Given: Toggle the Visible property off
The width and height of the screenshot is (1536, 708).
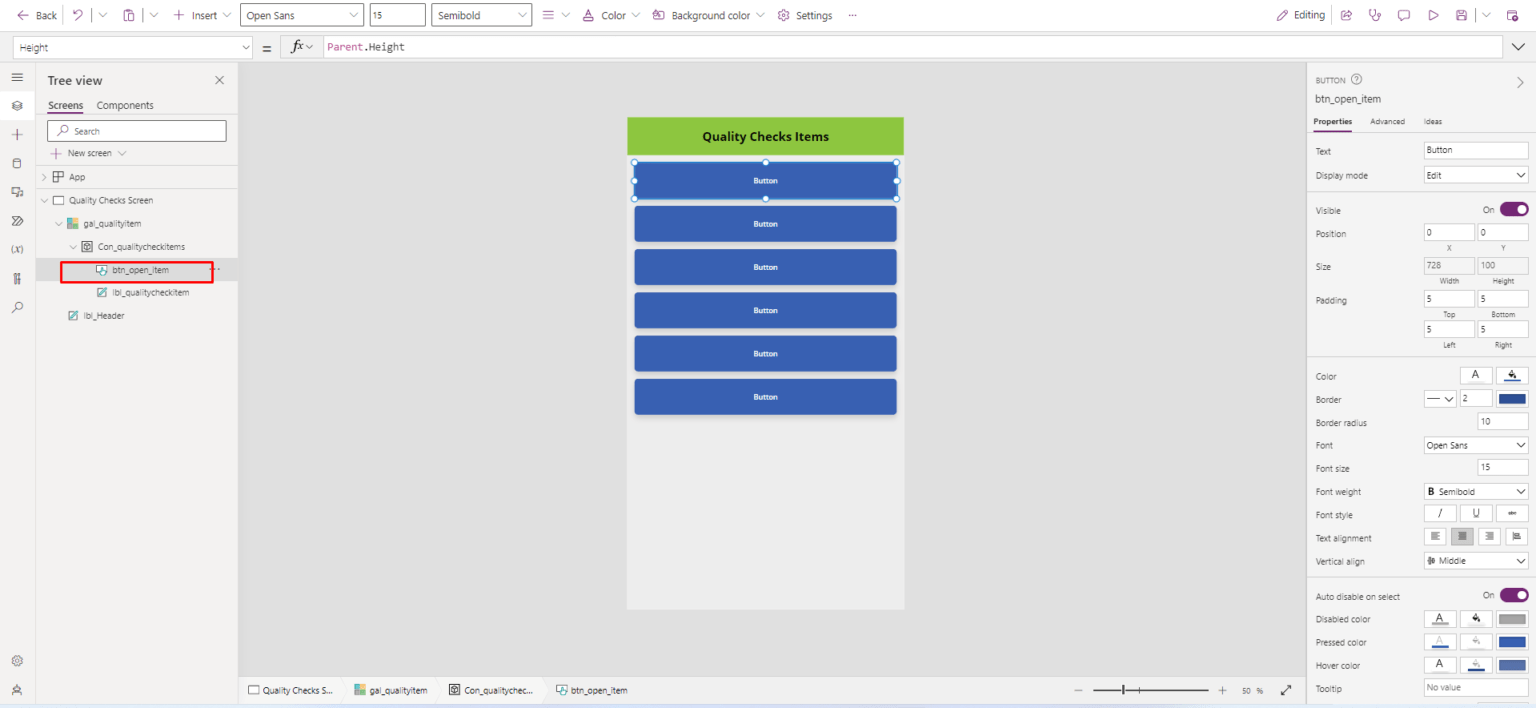Looking at the screenshot, I should 1513,210.
